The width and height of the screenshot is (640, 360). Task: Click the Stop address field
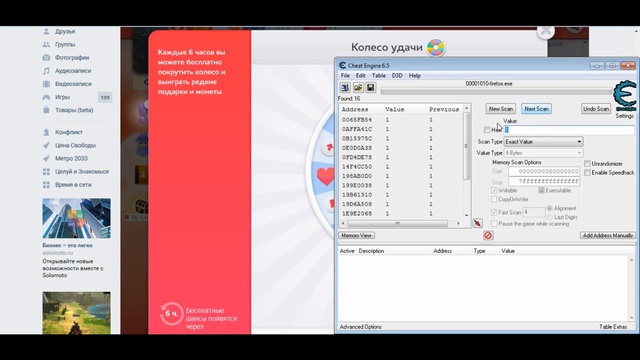(544, 181)
